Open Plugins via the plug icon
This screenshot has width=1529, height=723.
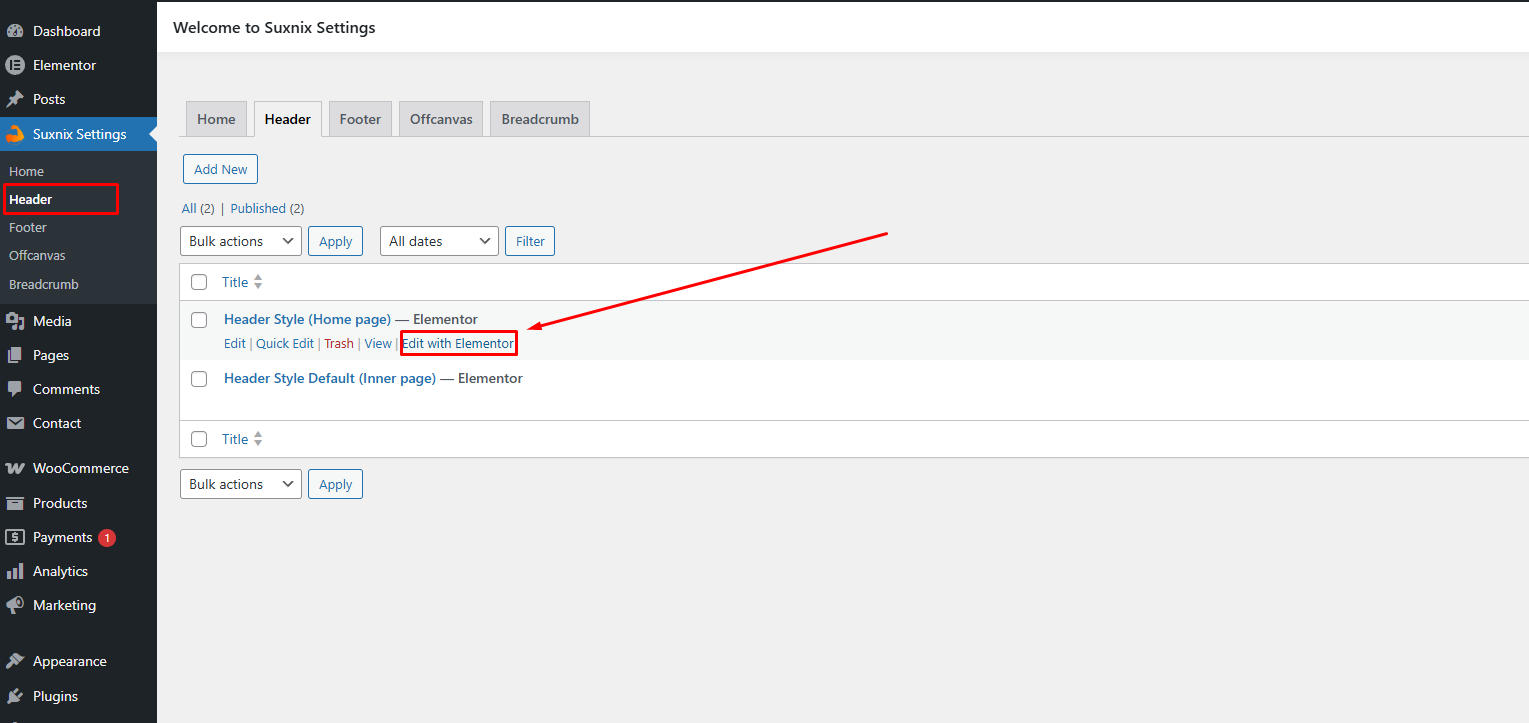coord(15,696)
